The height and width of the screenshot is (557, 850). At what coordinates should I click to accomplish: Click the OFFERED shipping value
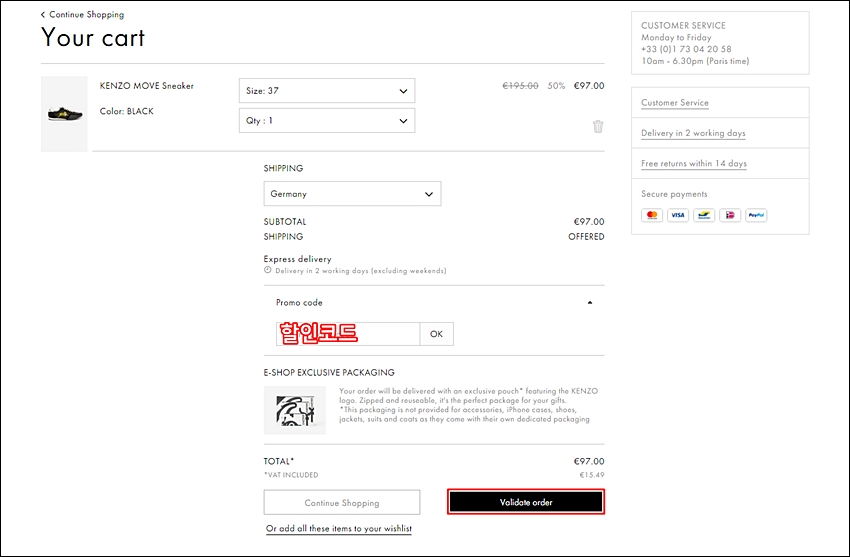tap(586, 236)
